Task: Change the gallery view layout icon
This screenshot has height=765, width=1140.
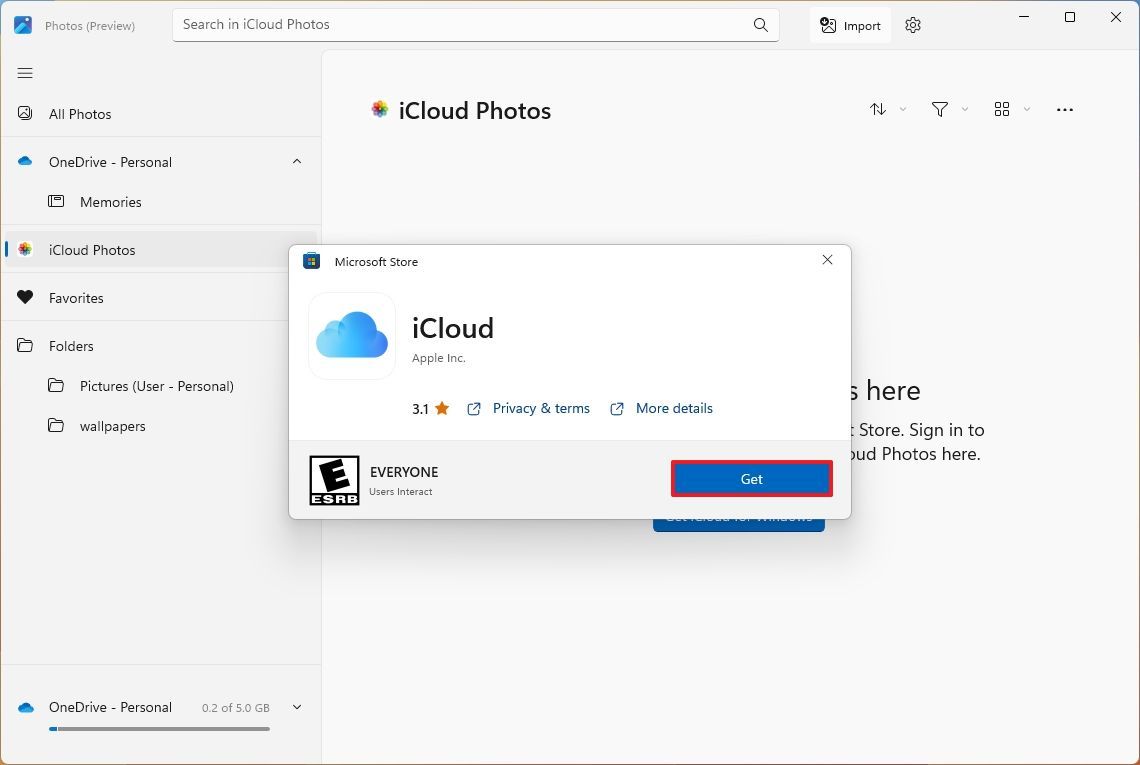Action: coord(1002,109)
